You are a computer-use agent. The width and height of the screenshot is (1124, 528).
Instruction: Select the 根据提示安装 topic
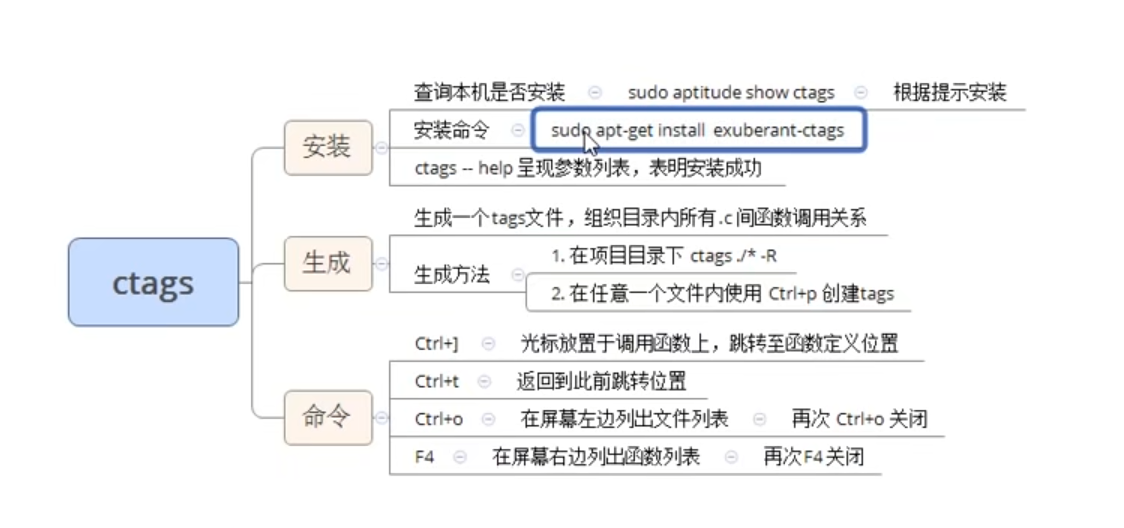tap(950, 92)
